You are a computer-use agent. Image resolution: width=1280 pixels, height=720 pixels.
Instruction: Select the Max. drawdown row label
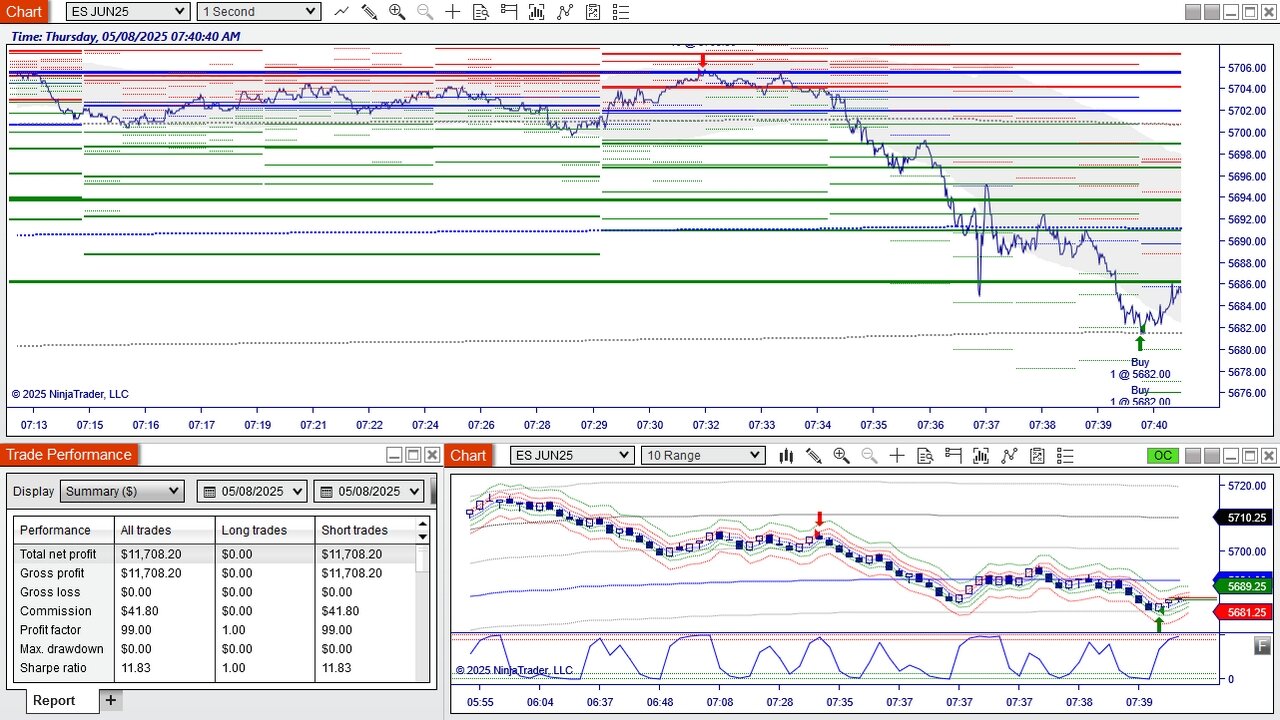[x=62, y=649]
